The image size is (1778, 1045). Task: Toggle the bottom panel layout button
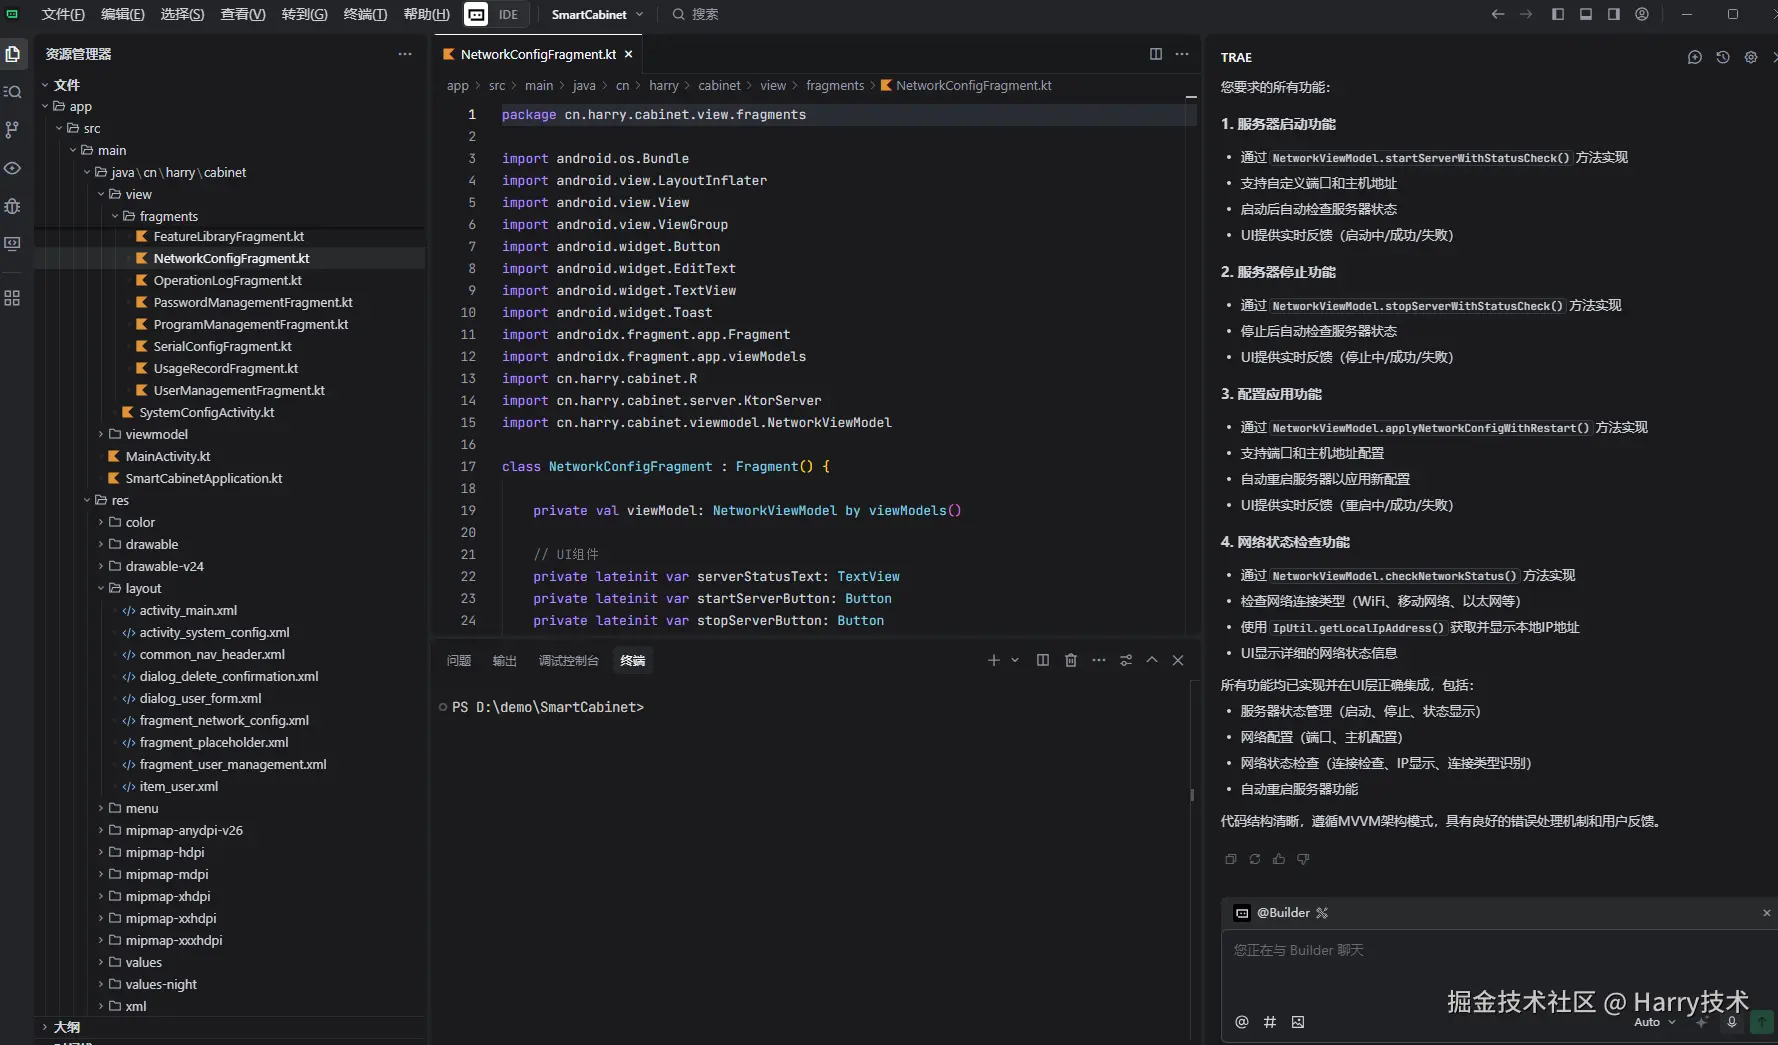pos(1585,14)
